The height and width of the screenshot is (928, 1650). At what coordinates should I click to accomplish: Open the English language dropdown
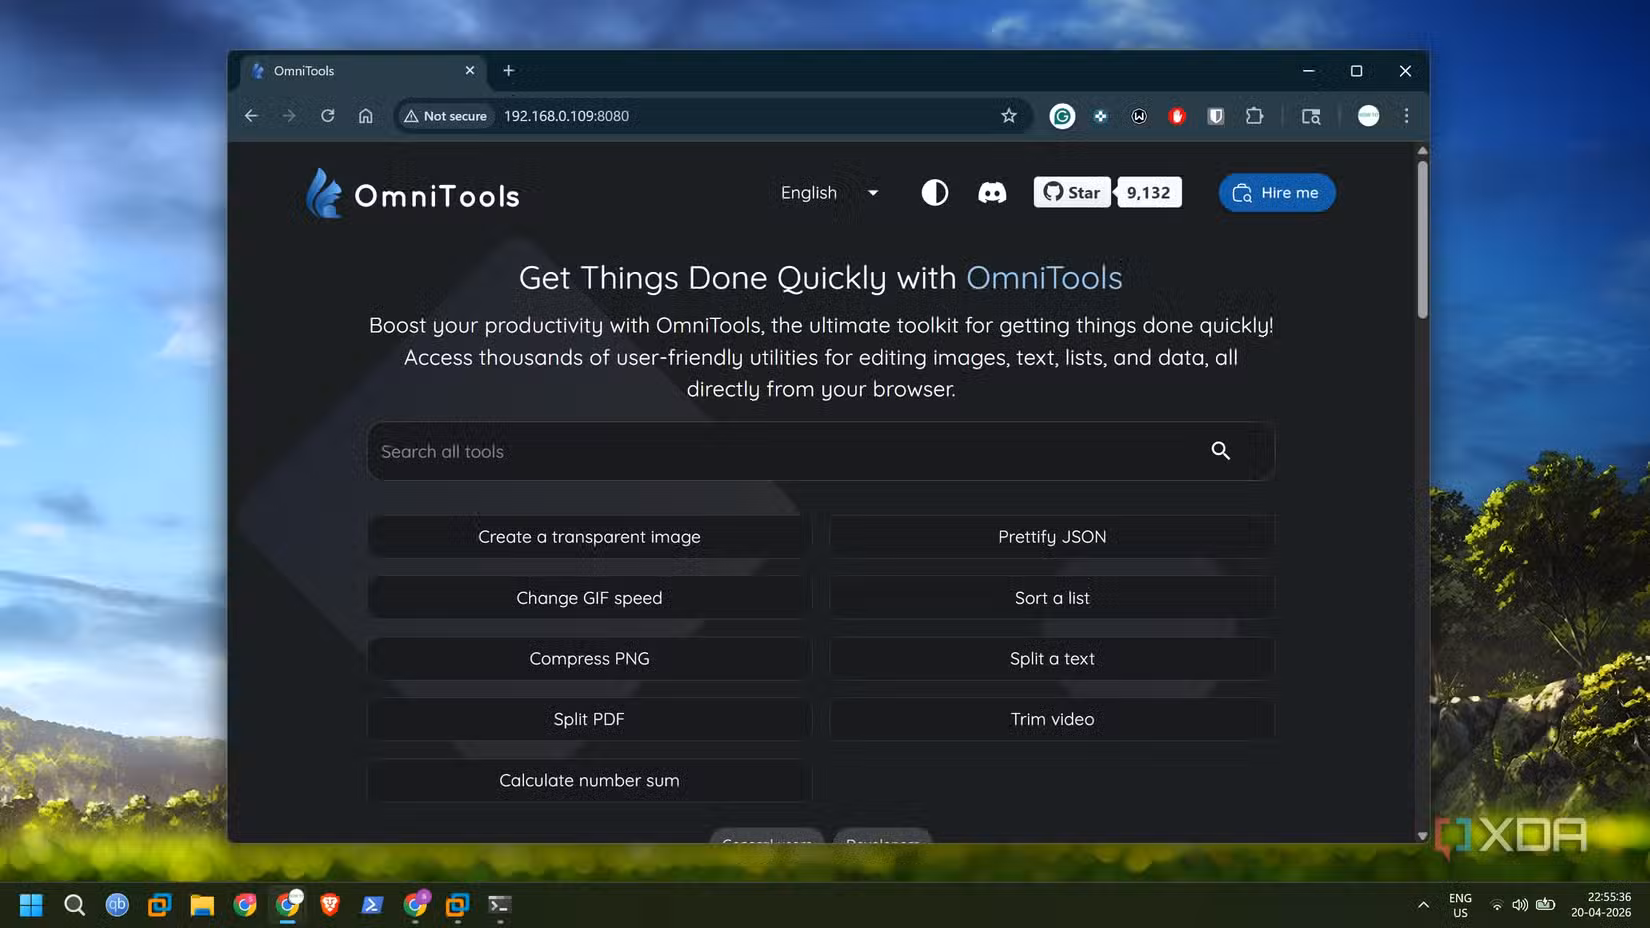(x=829, y=193)
